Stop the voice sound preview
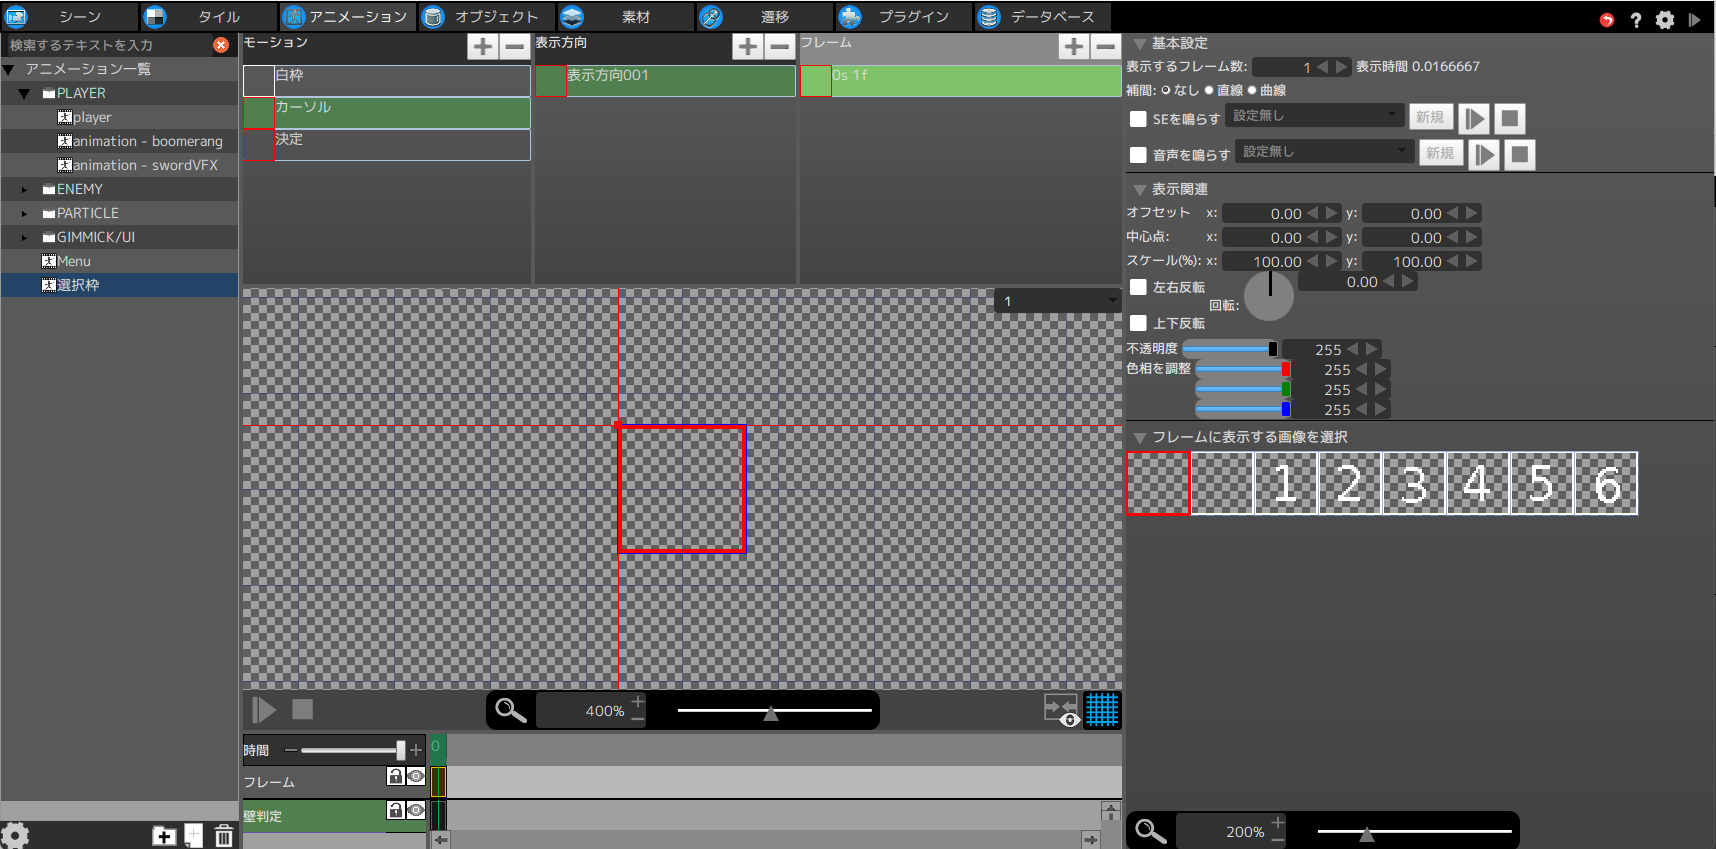1716x849 pixels. pyautogui.click(x=1520, y=155)
